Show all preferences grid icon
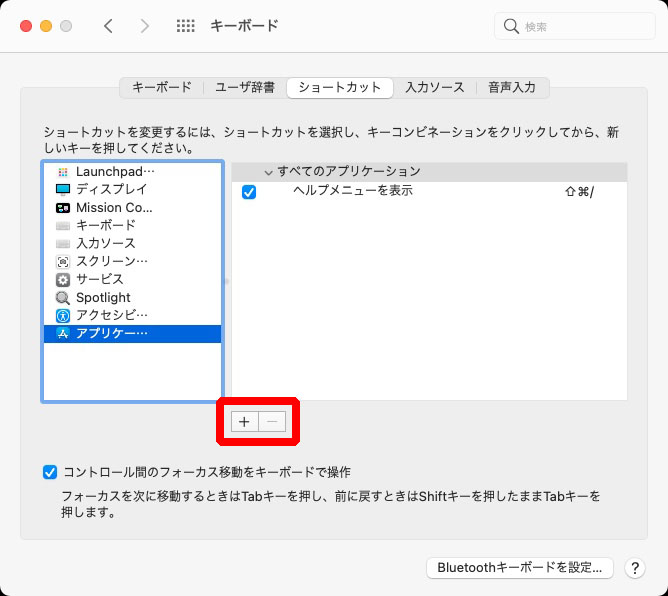Screen dimensions: 668x596 185,26
